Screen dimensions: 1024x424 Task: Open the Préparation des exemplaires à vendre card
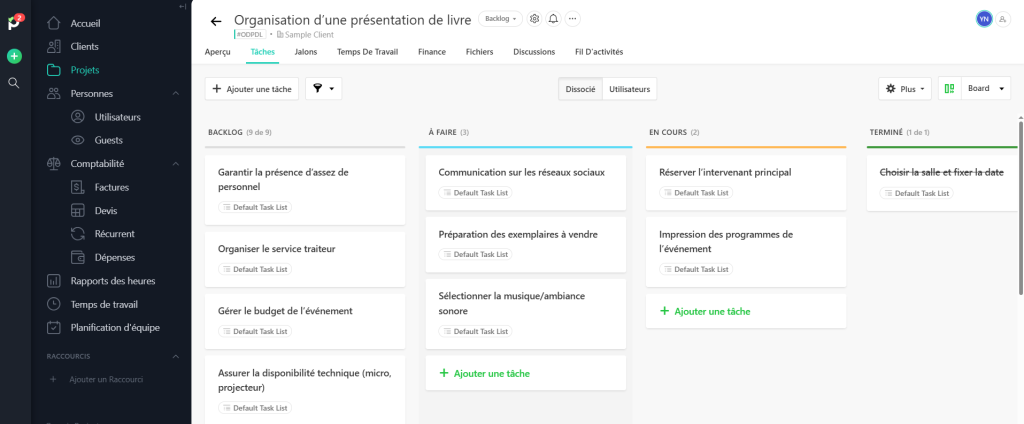click(x=526, y=244)
